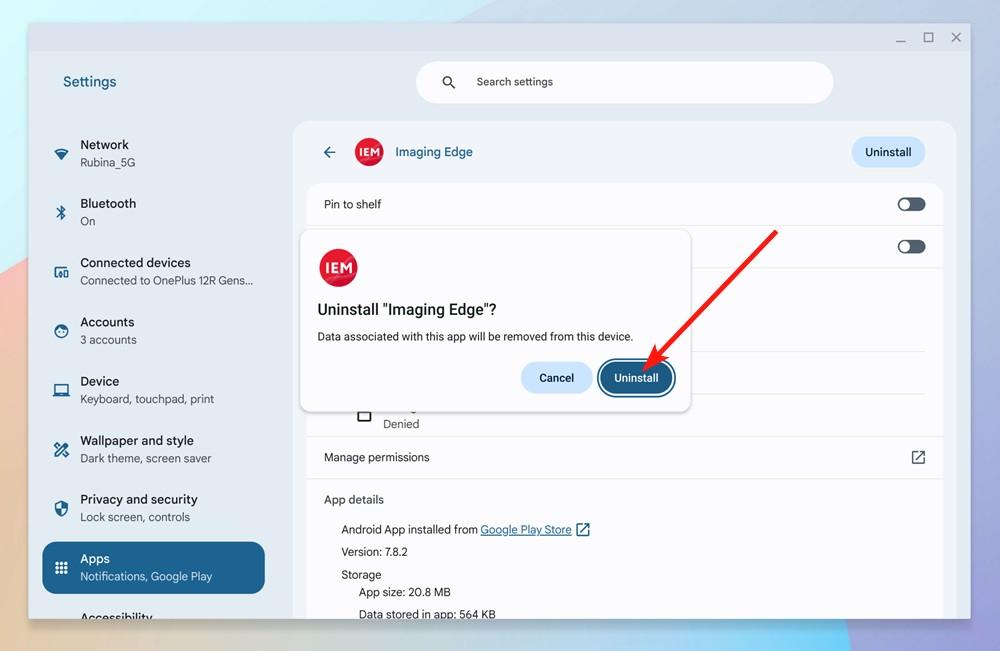
Task: Click the 'App details' heading
Action: pos(354,500)
